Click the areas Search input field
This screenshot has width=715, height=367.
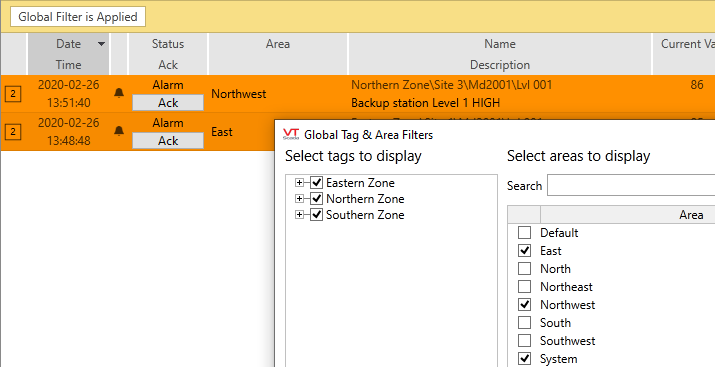point(631,185)
